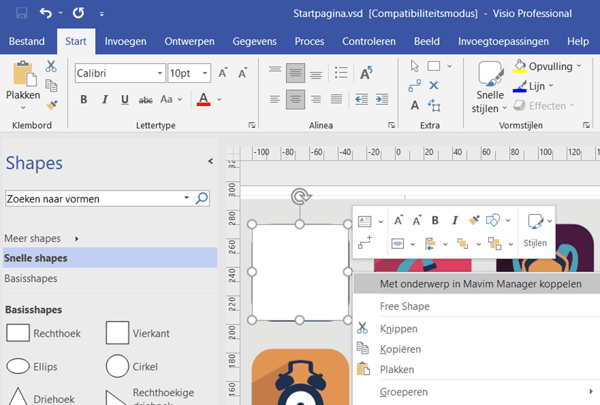Toggle italic in the floating mini toolbar
The image size is (600, 405).
(x=454, y=220)
